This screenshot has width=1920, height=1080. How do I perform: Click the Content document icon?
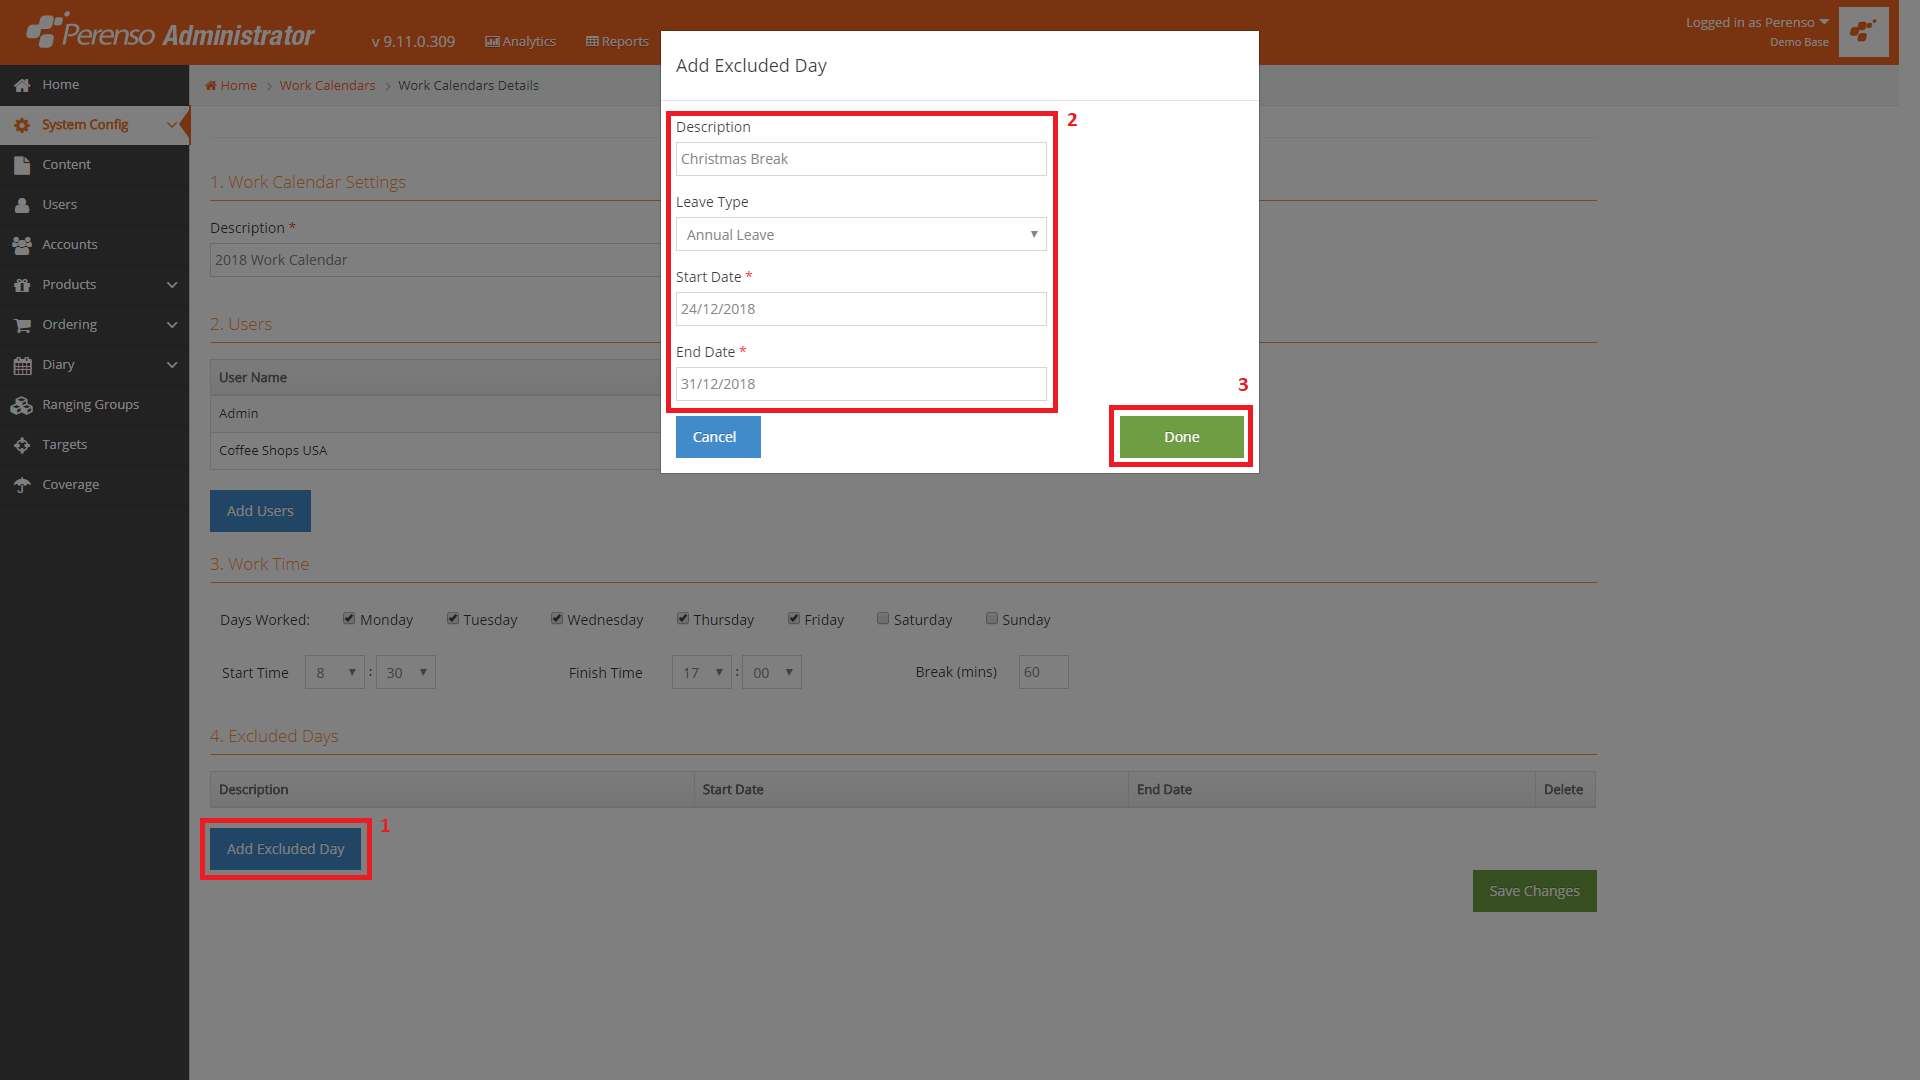(x=22, y=165)
